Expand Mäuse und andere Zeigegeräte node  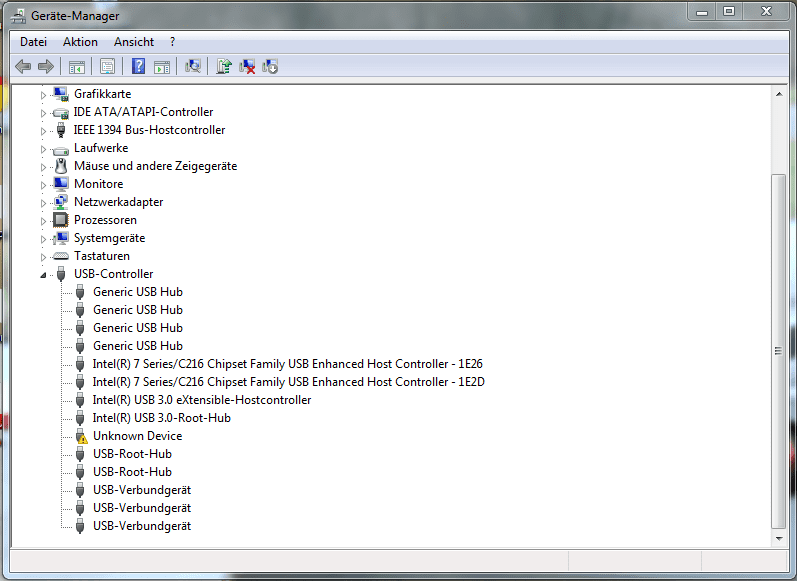tap(43, 167)
